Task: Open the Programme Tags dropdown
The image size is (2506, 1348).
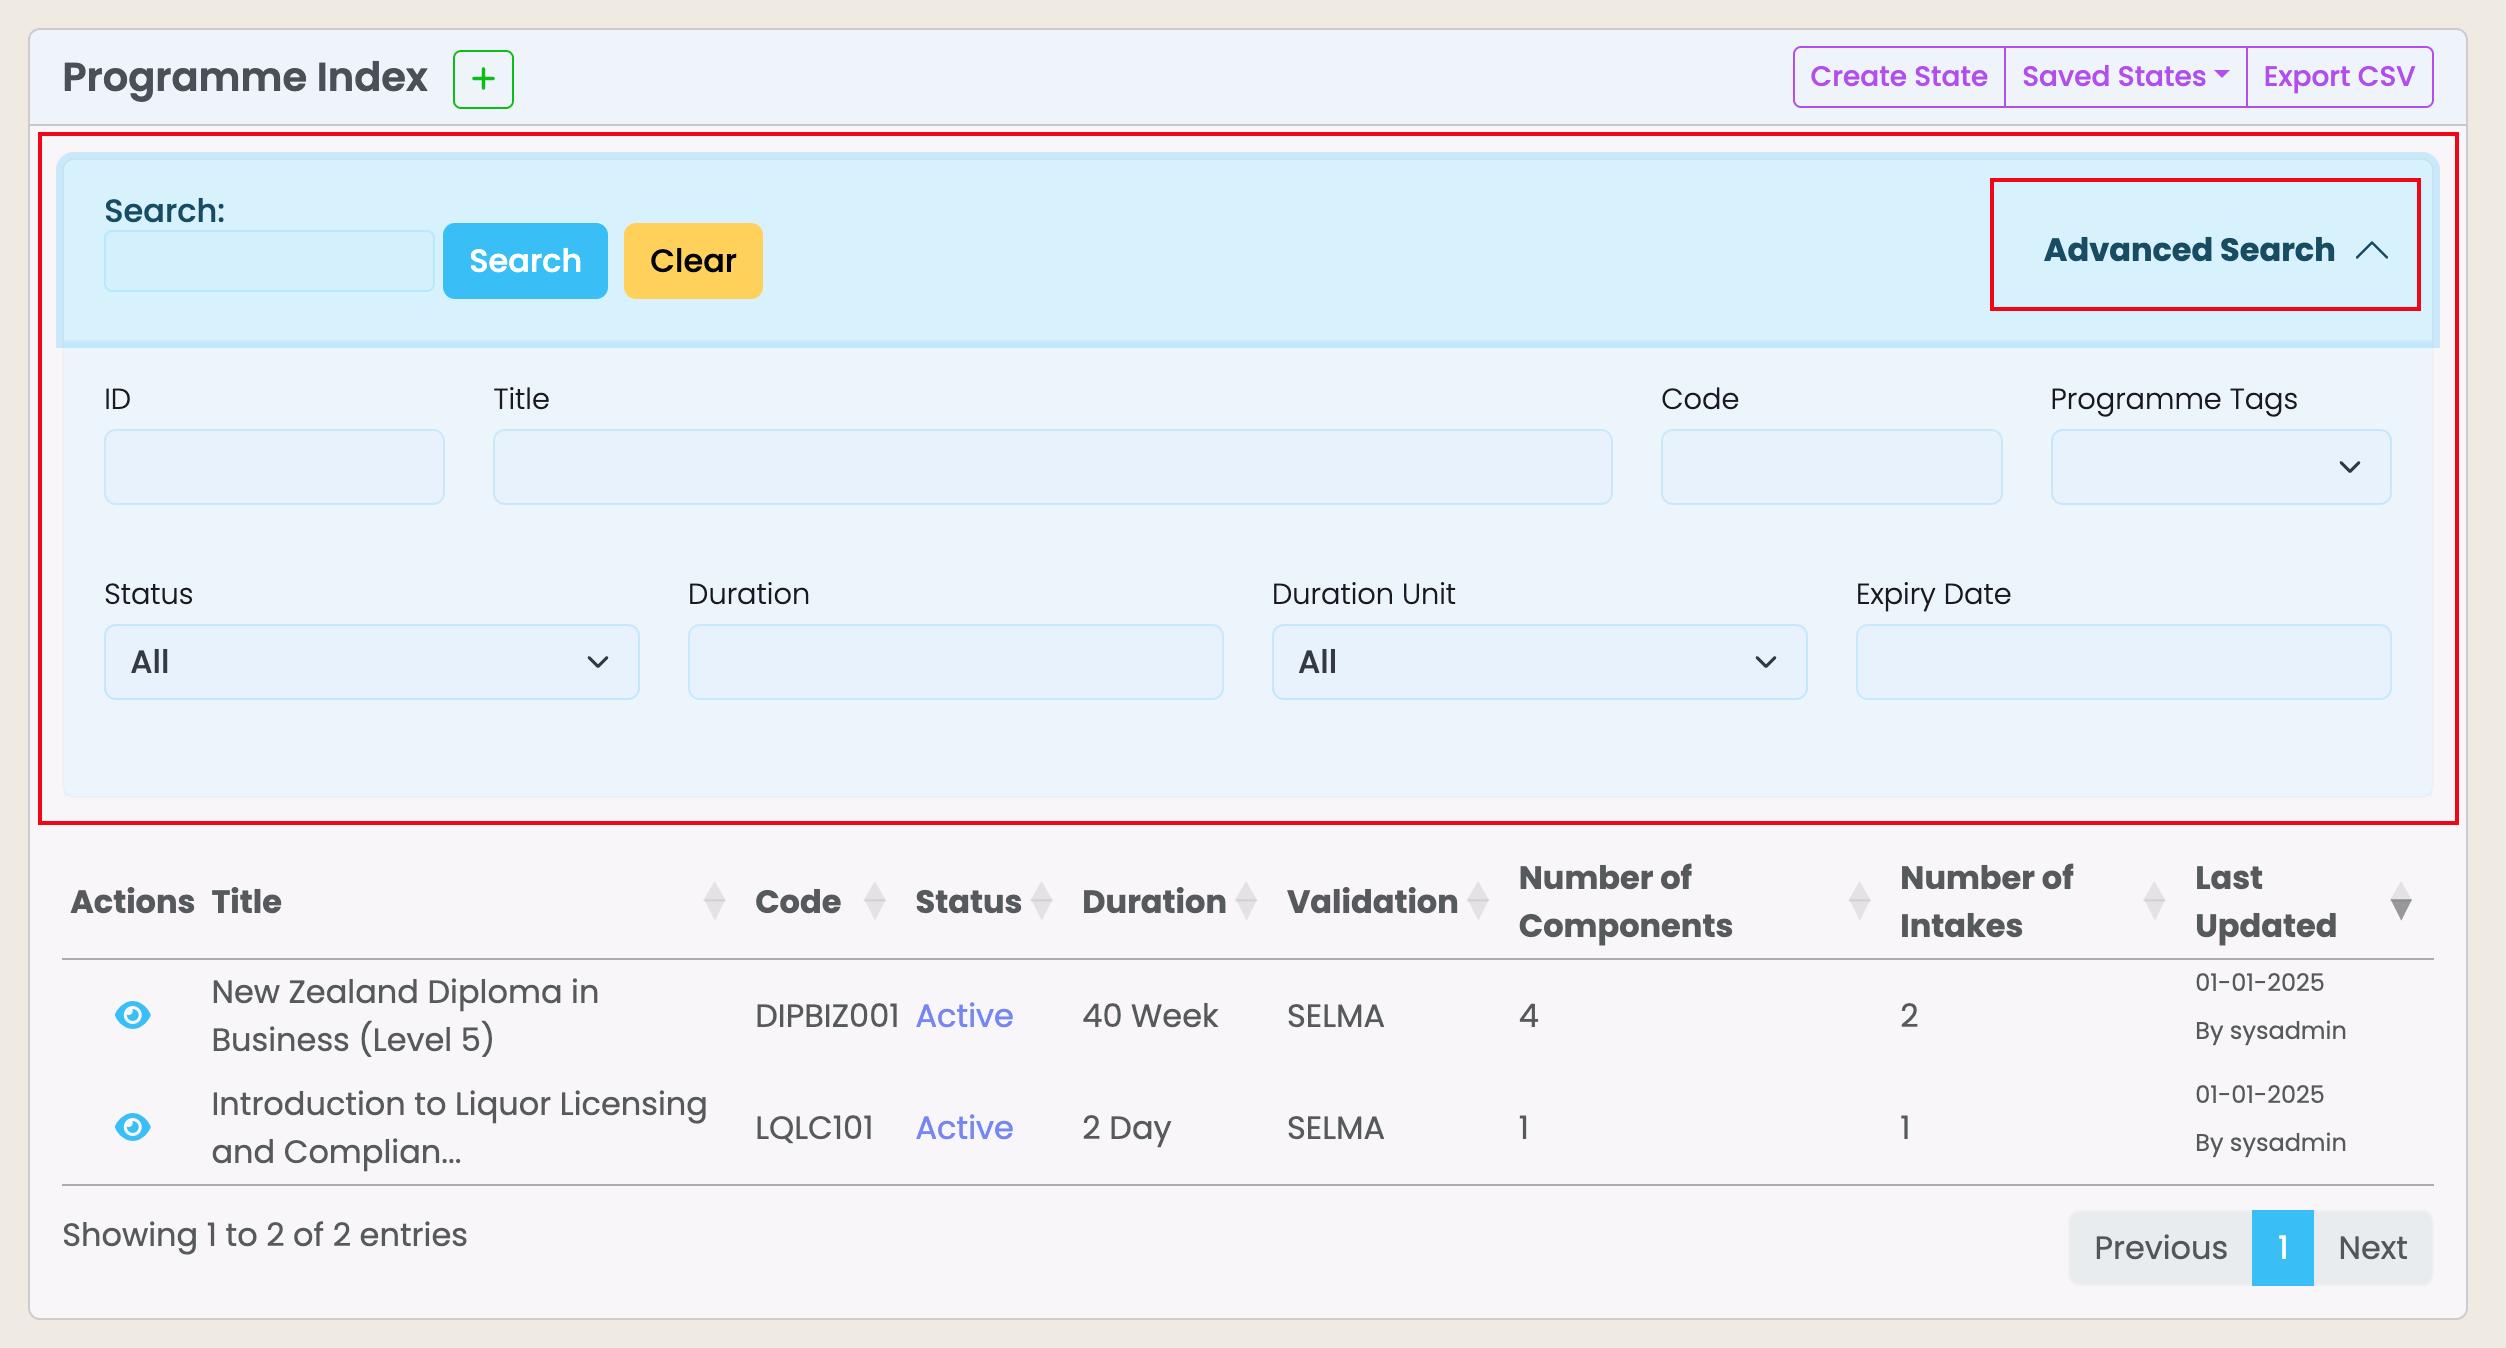Action: (2220, 467)
